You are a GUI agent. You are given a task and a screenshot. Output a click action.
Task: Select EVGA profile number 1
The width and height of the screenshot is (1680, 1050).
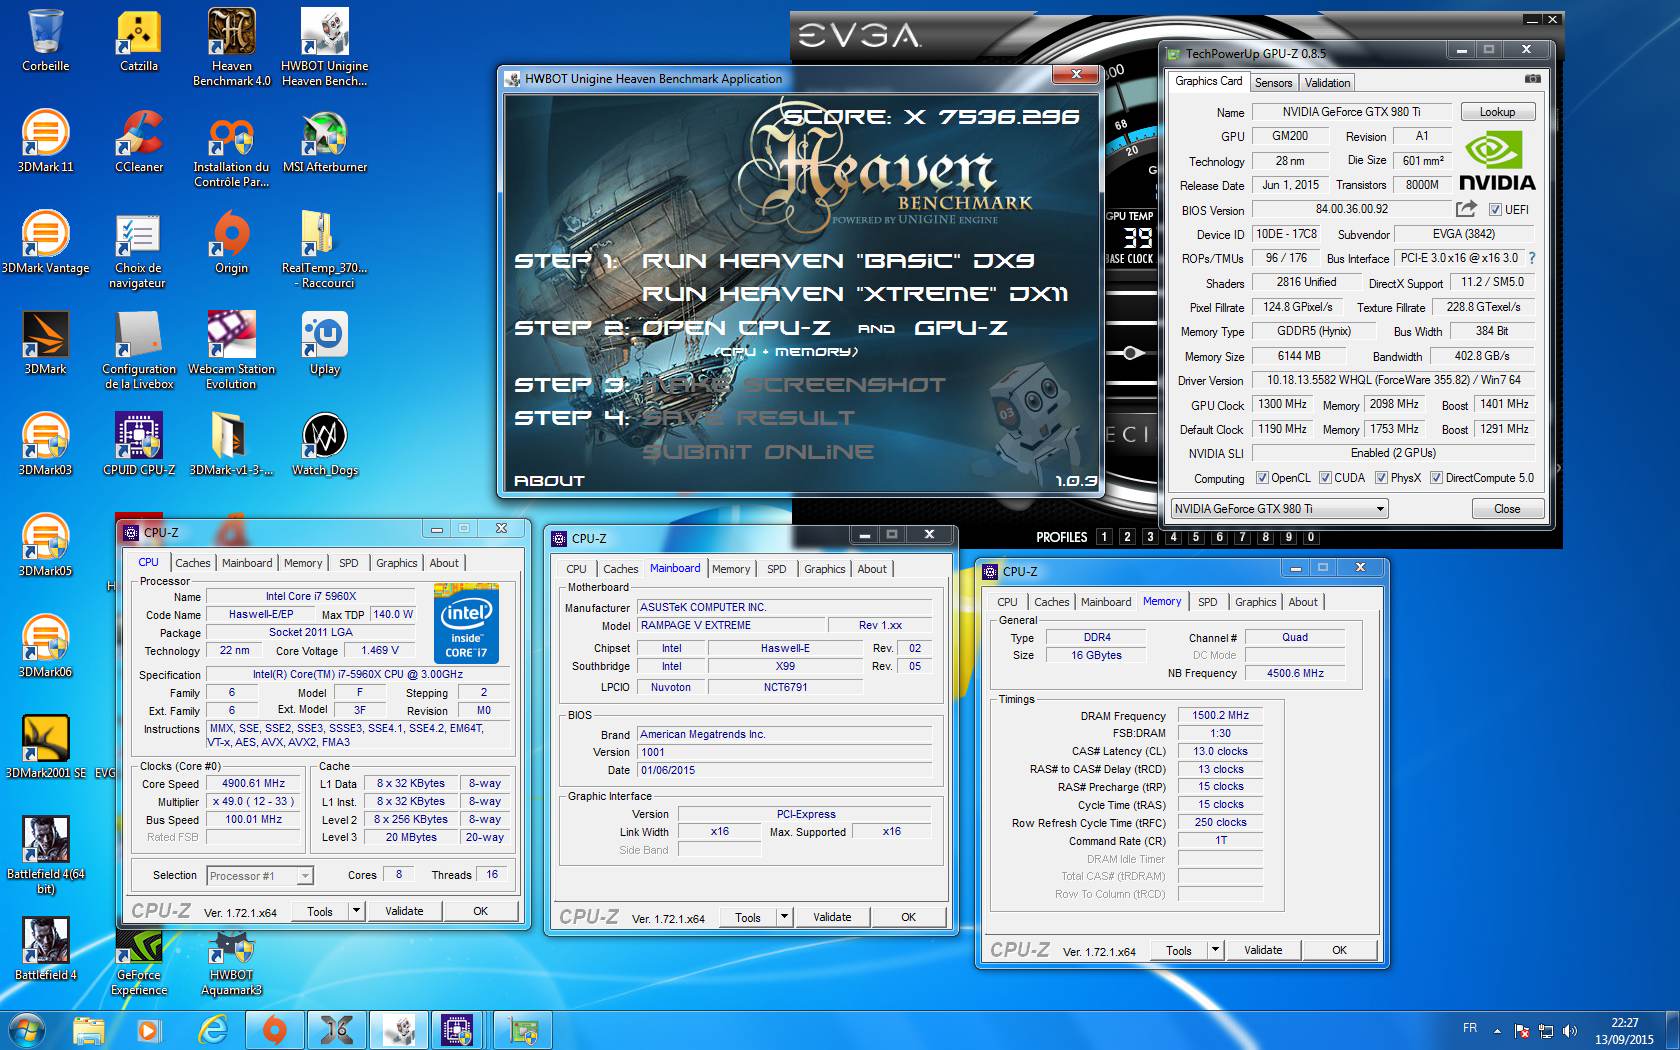tap(1104, 537)
